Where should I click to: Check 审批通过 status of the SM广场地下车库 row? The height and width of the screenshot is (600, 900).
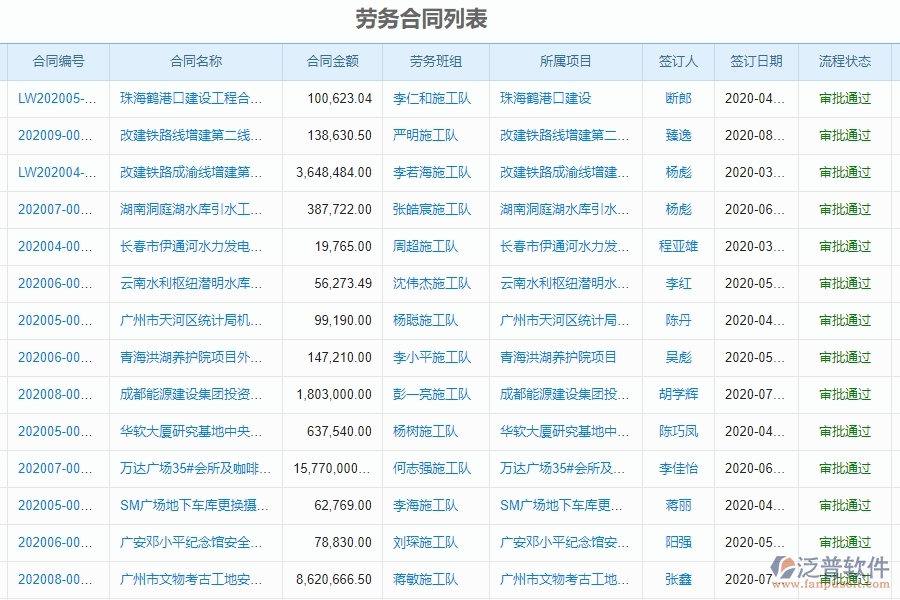click(x=847, y=505)
